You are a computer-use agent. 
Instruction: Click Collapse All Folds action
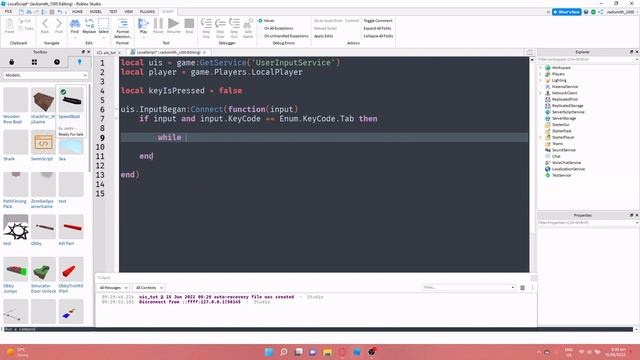pos(378,36)
